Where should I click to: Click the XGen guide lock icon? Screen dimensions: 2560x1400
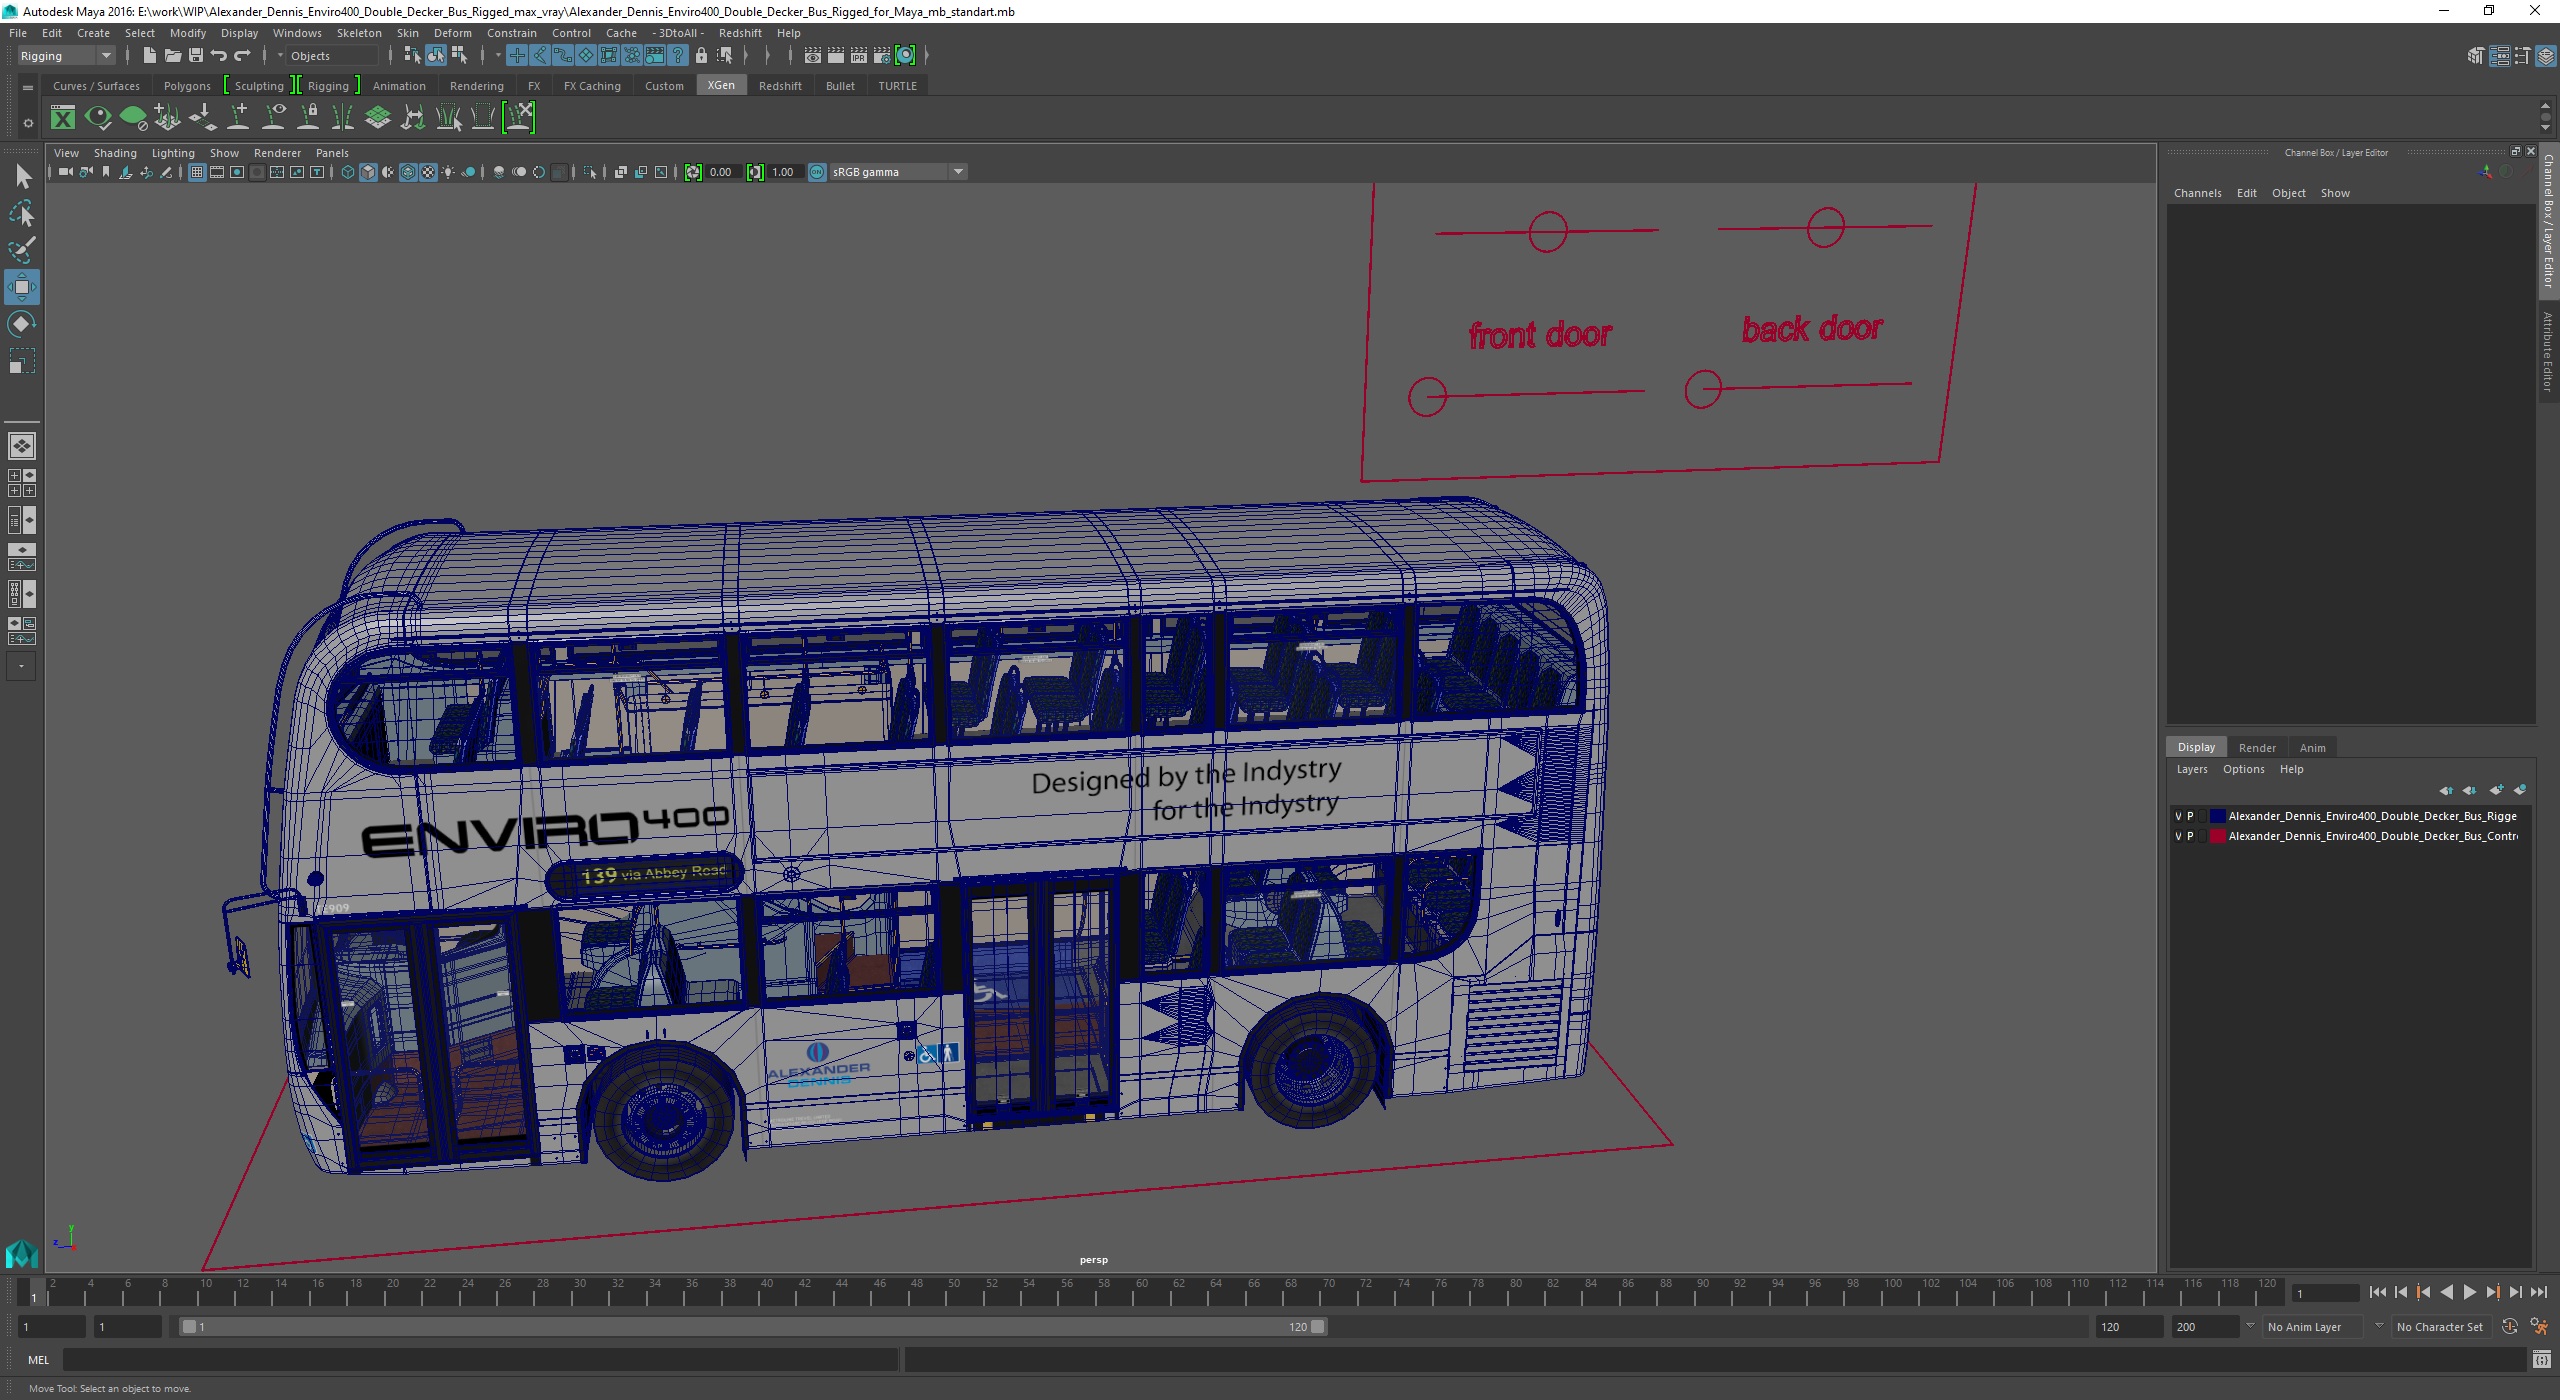(308, 118)
